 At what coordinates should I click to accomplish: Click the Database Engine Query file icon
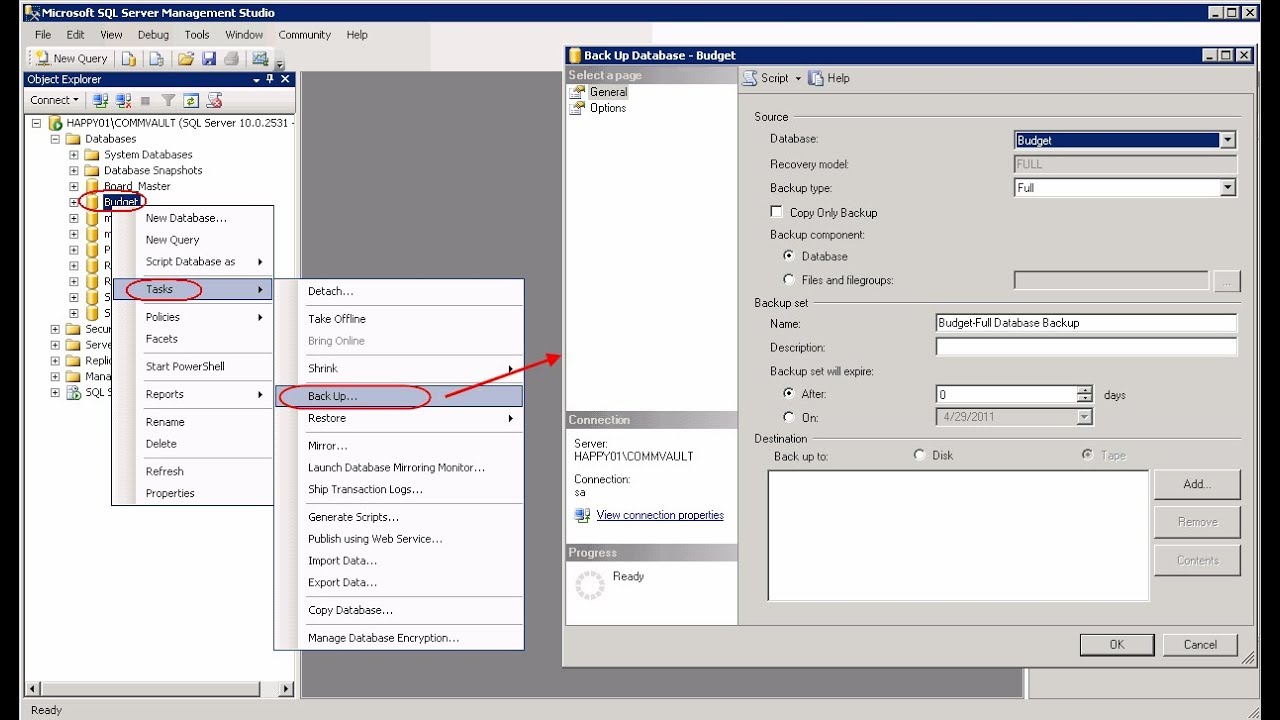pos(129,59)
